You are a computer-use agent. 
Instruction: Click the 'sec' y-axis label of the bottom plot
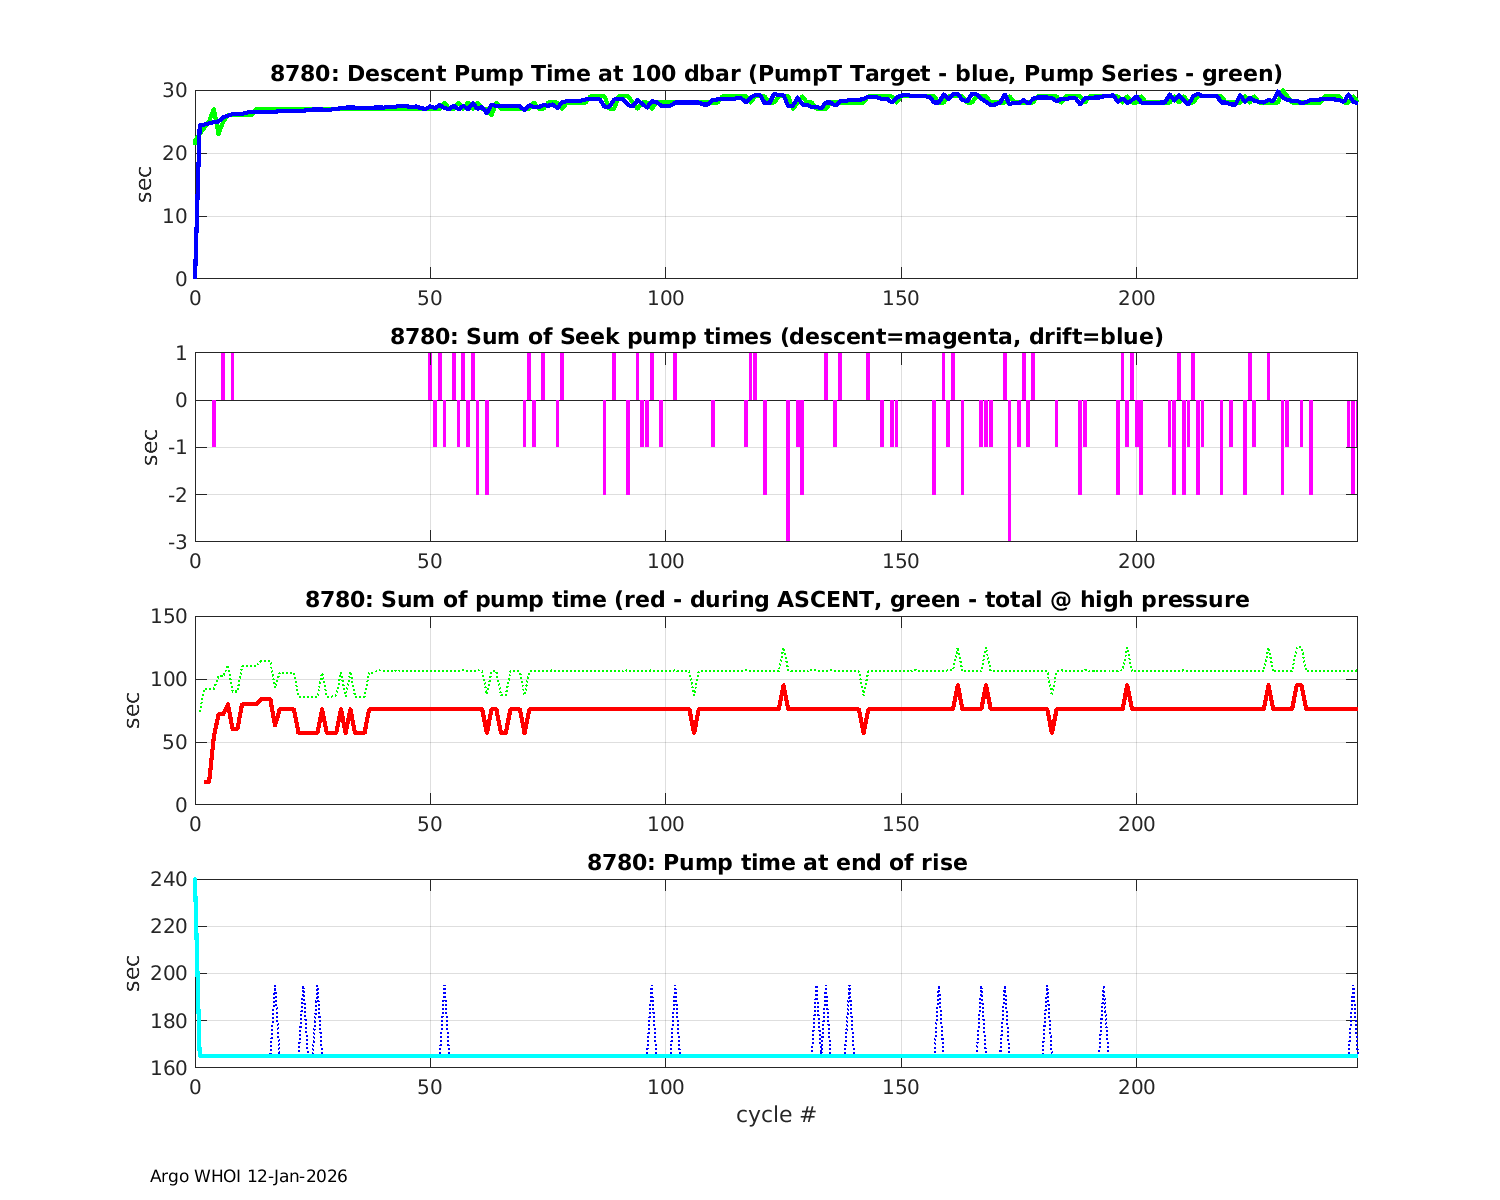point(134,973)
